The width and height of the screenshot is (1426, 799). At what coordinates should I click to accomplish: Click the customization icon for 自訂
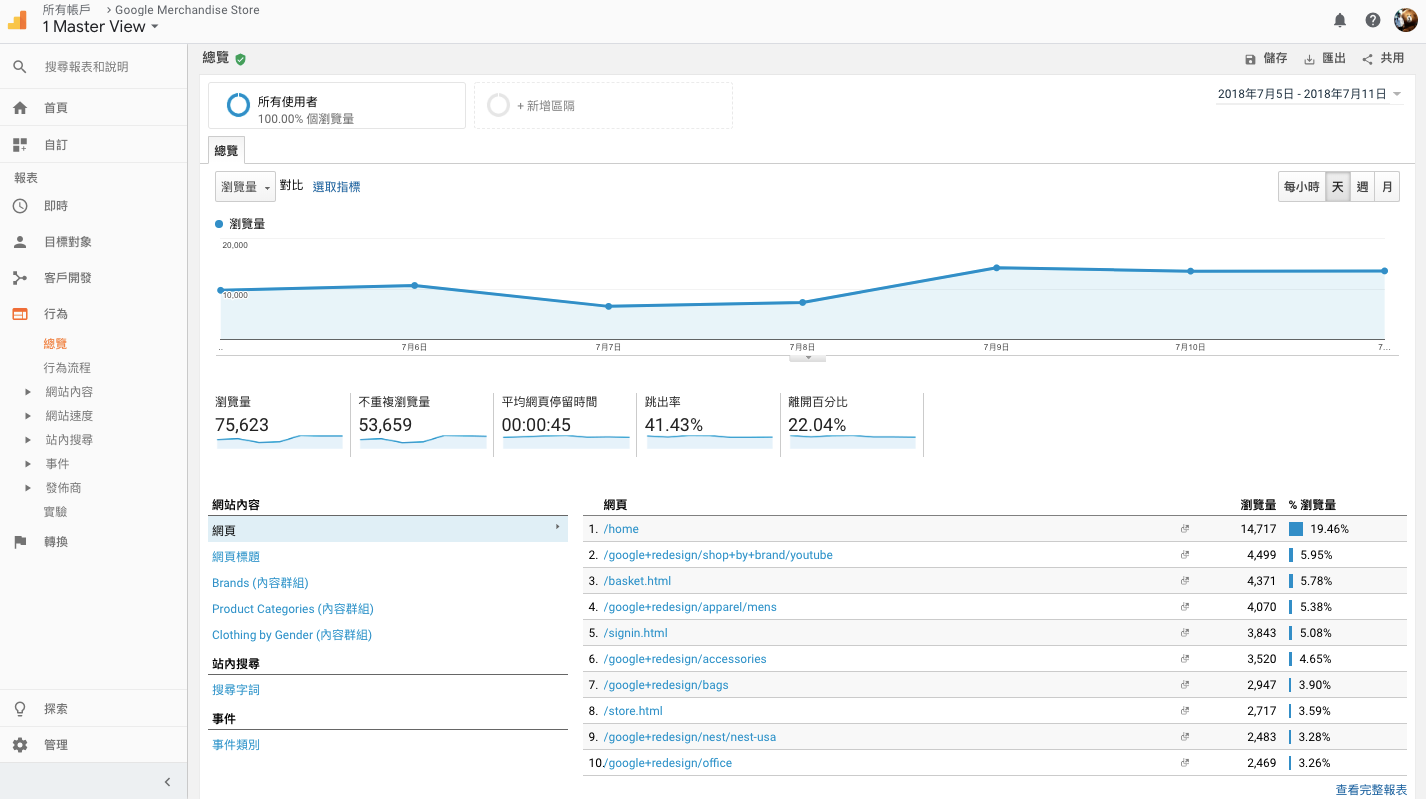(20, 145)
